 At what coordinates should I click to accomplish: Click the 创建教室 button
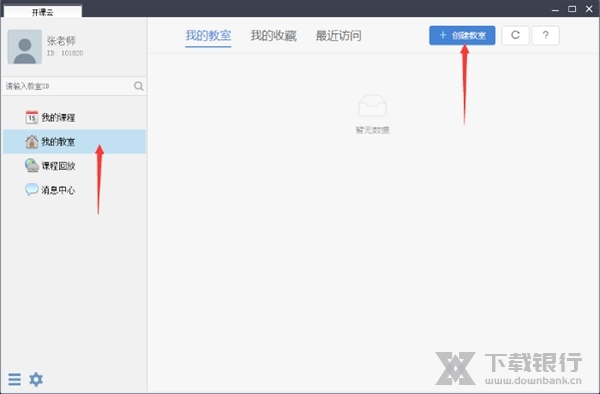point(462,35)
